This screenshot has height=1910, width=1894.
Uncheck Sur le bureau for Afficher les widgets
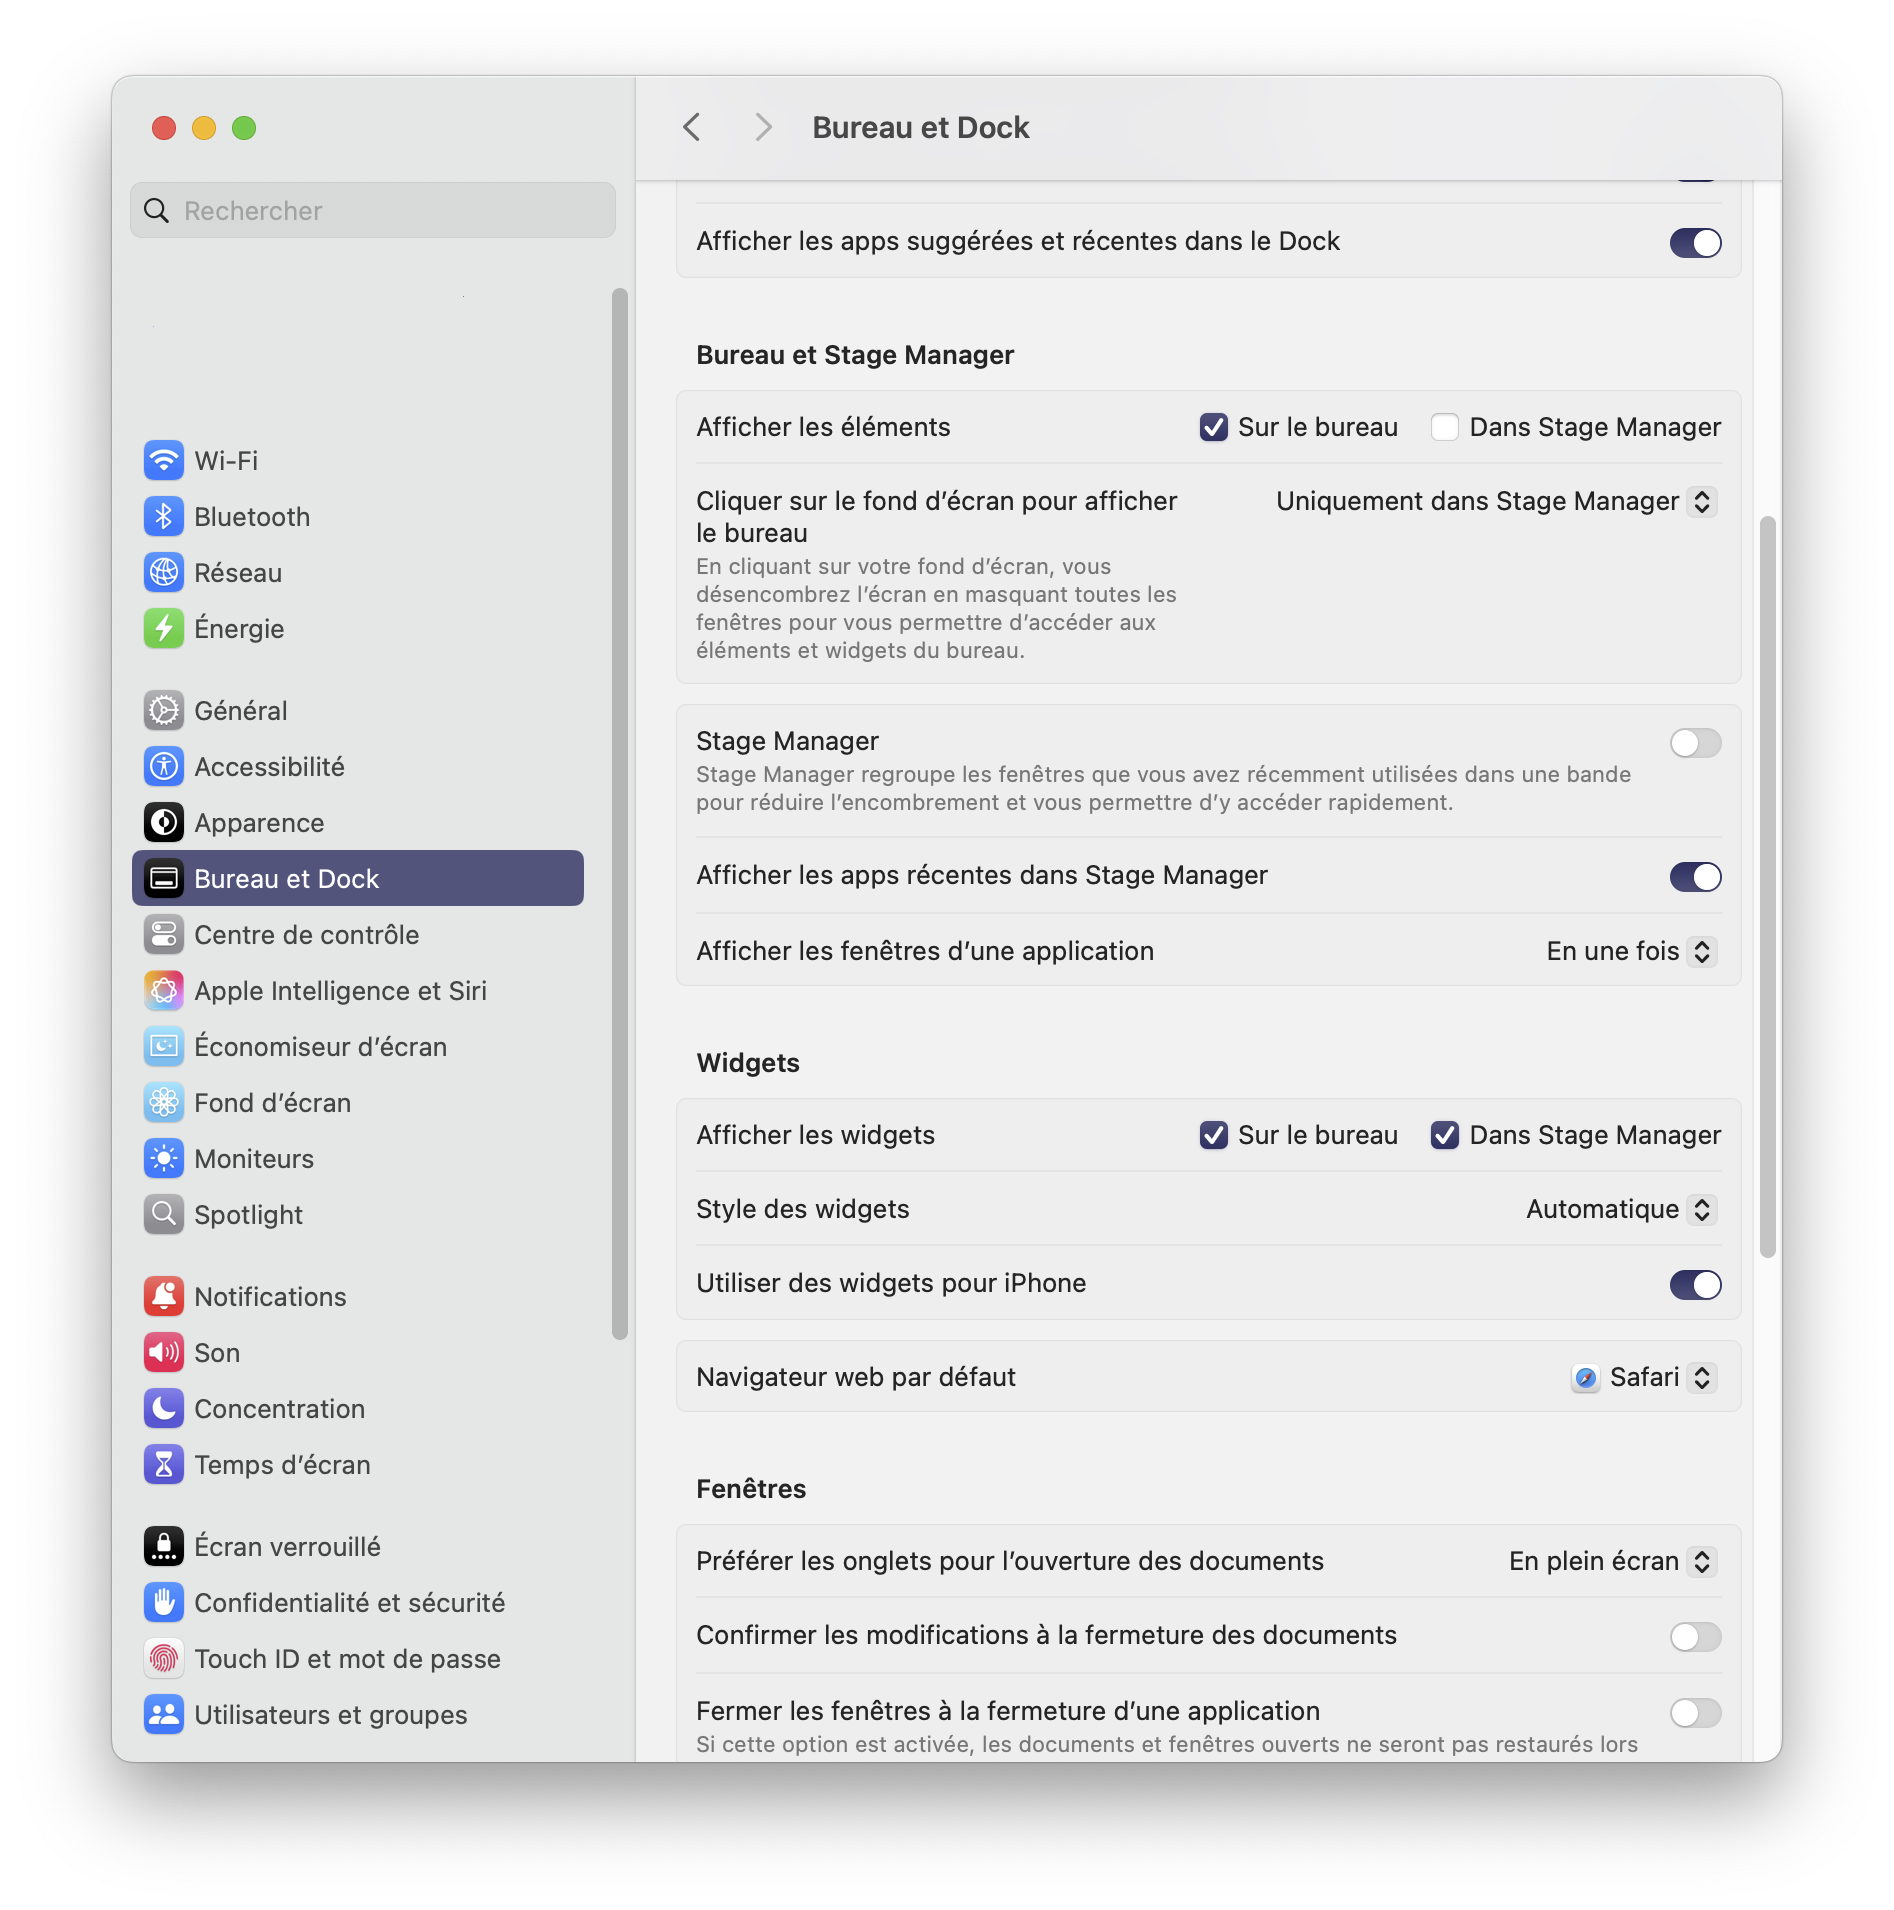pos(1213,1136)
